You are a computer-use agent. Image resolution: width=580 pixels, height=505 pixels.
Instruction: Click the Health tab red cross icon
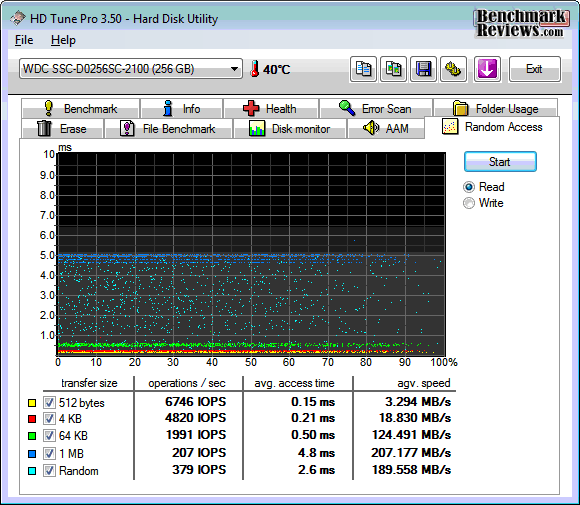[251, 108]
